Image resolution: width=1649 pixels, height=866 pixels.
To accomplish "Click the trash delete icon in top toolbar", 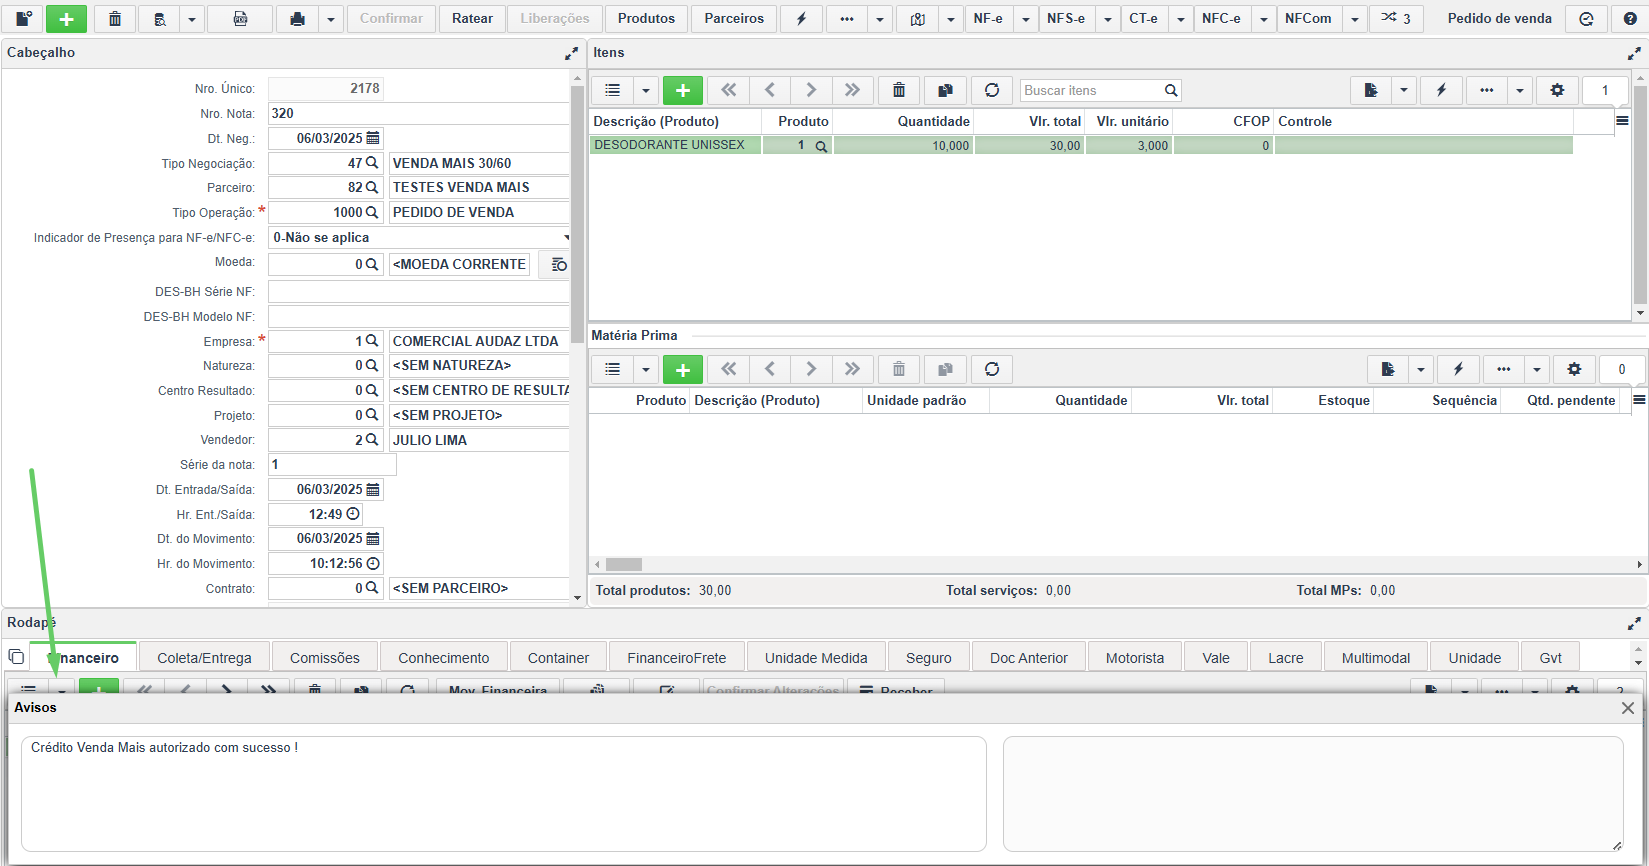I will (115, 19).
